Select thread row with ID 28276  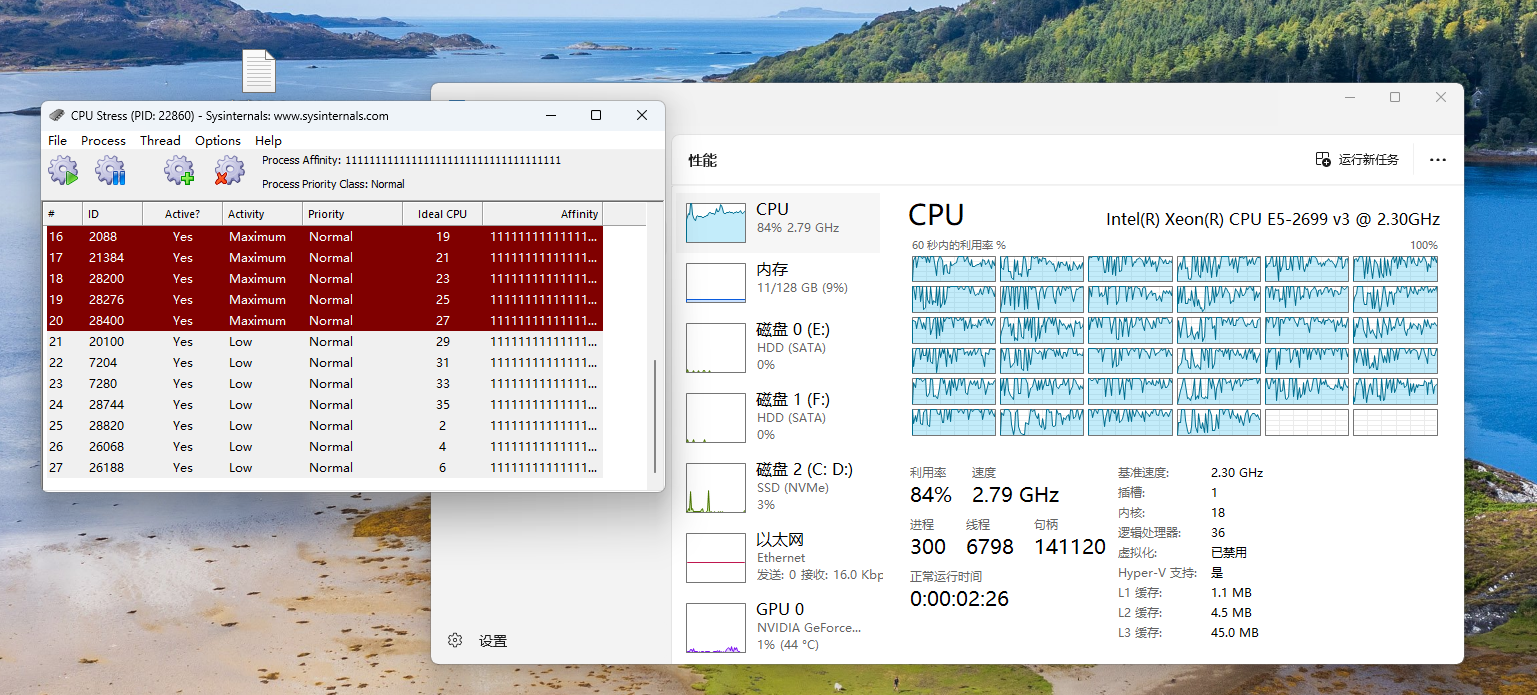pos(323,300)
